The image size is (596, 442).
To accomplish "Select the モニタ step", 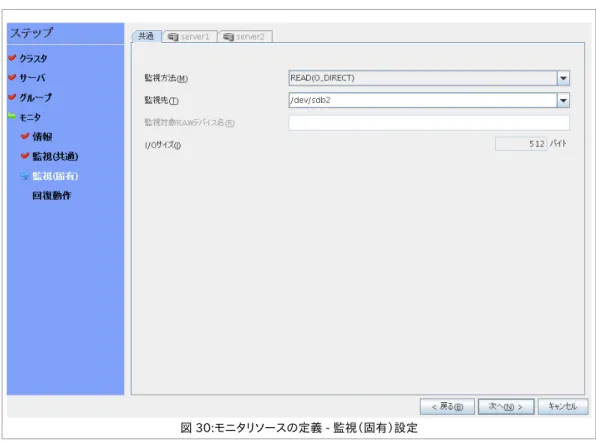I will point(30,117).
